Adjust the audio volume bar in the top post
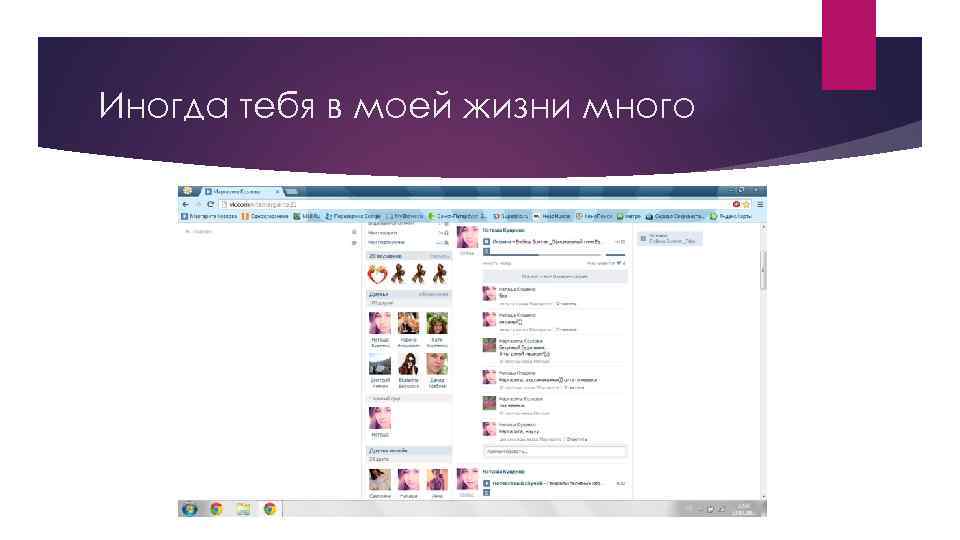Screen dimensions: 960x540 615,253
